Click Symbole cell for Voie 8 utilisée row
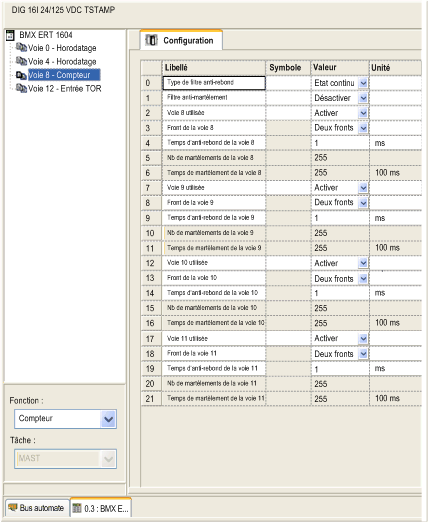 288,113
